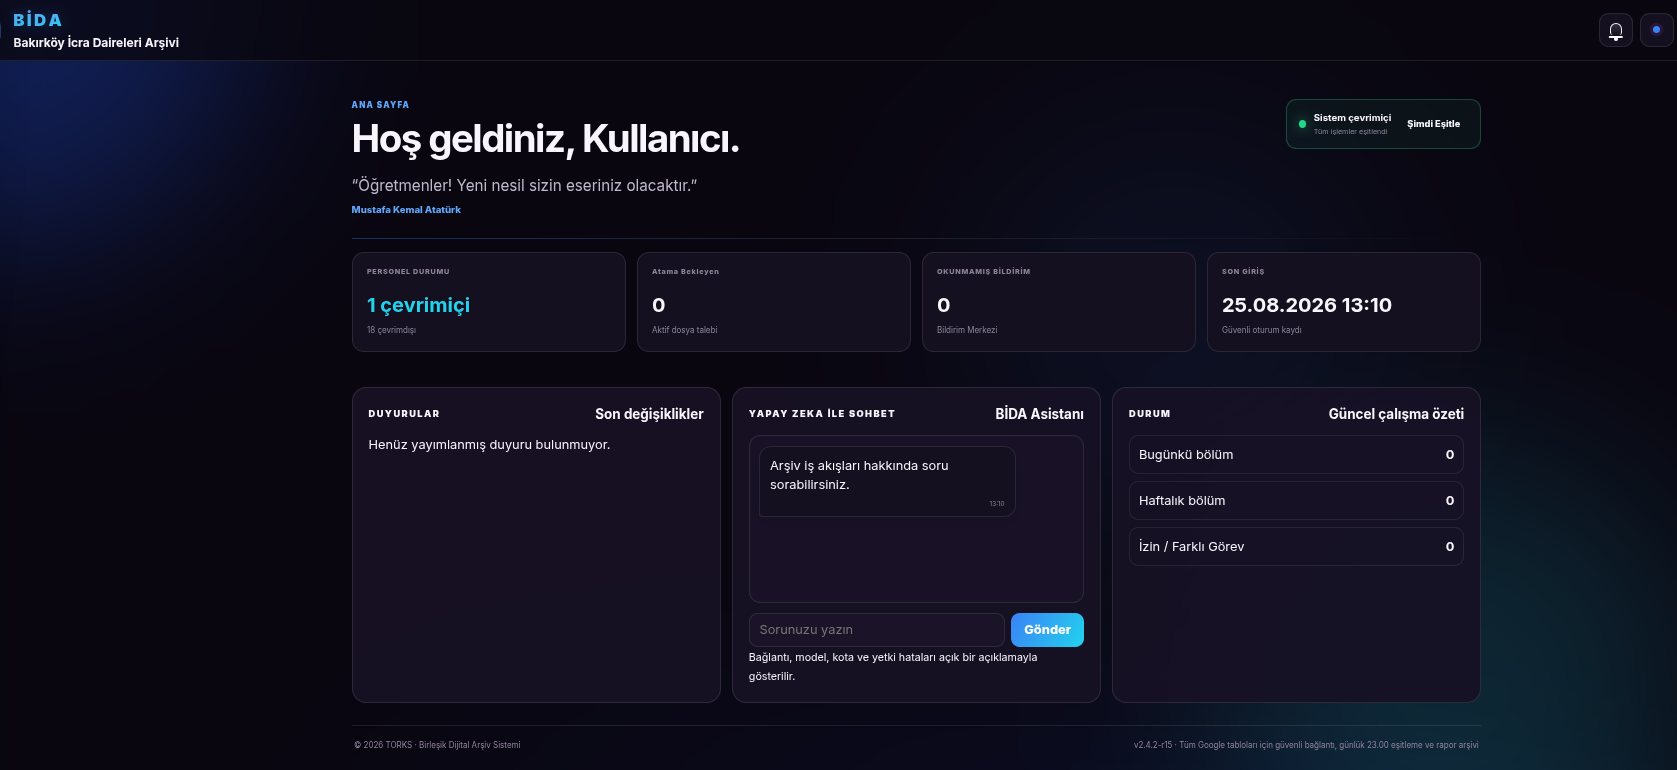Click the BİDA logo
1677x770 pixels.
pos(37,20)
